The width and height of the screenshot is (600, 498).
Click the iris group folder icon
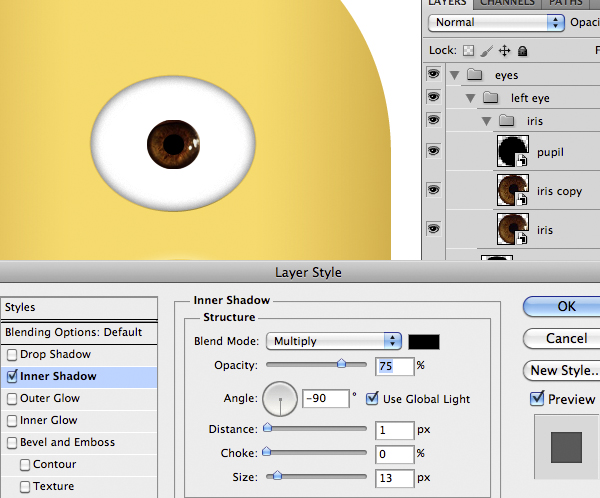pos(506,121)
